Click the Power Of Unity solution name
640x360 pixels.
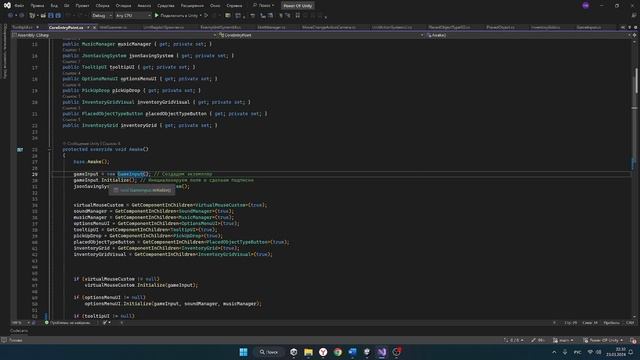(298, 6)
